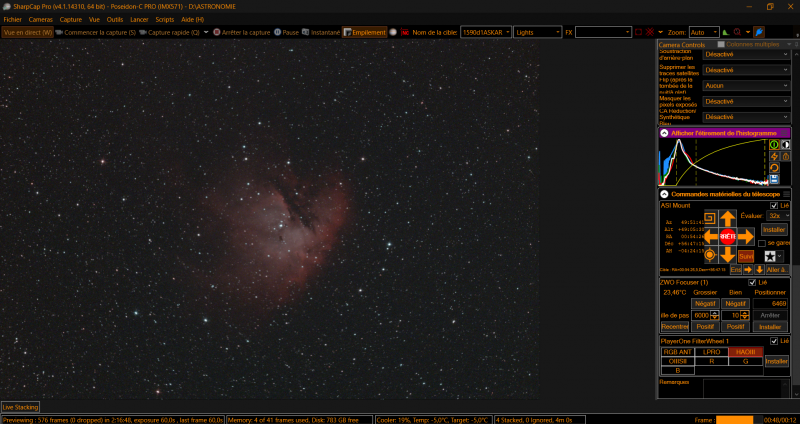Open the Outils menu
The width and height of the screenshot is (800, 424).
click(x=115, y=19)
